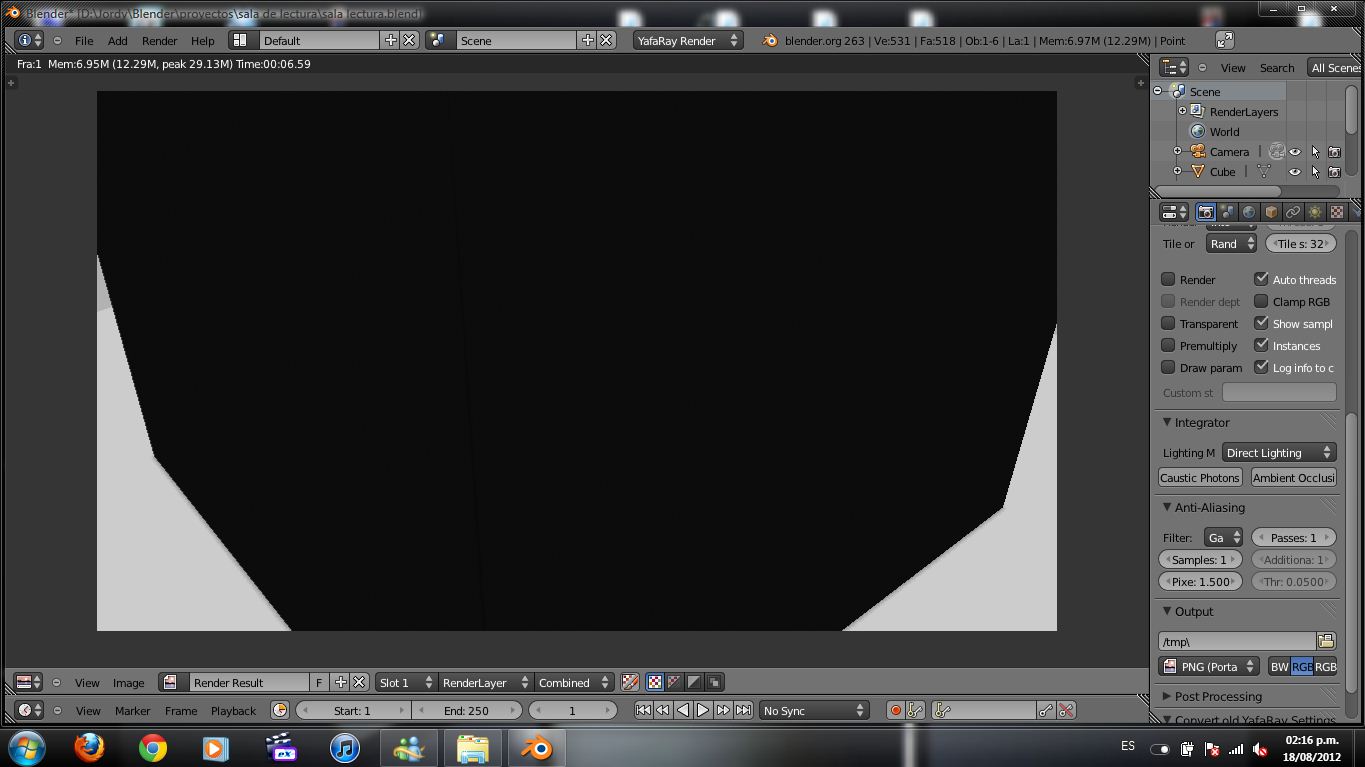Open the Scene properties tab icon
Screen dimensions: 1365x767
click(1227, 212)
